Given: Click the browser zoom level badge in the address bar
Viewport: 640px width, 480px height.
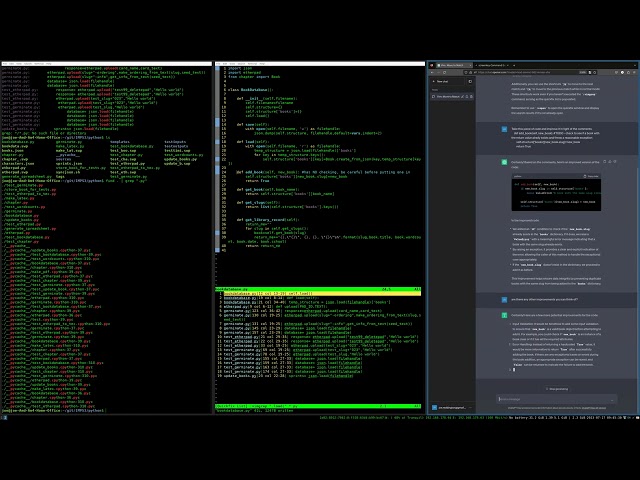Looking at the screenshot, I should 583,72.
